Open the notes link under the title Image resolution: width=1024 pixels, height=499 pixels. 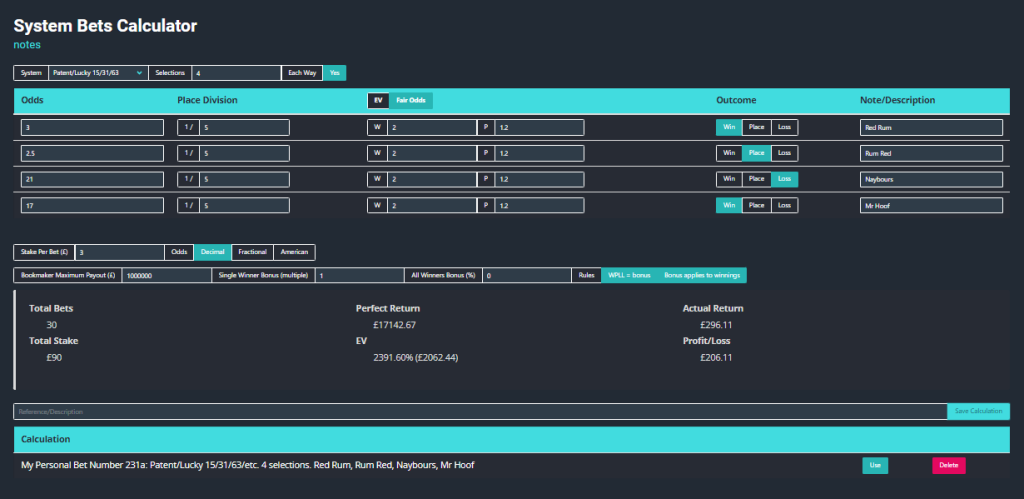tap(27, 44)
